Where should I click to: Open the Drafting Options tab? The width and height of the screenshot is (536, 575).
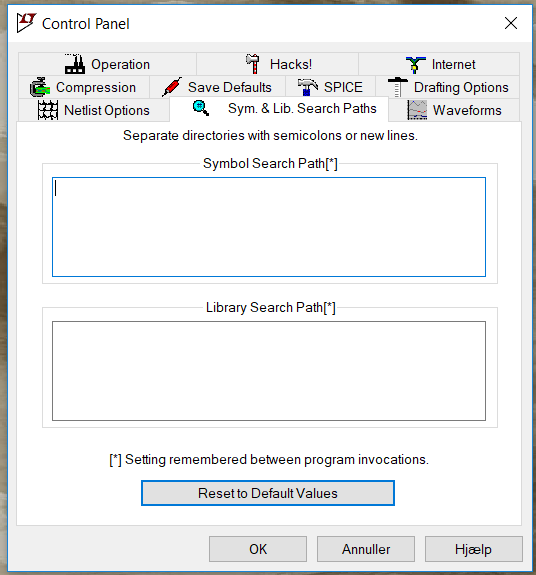[448, 87]
